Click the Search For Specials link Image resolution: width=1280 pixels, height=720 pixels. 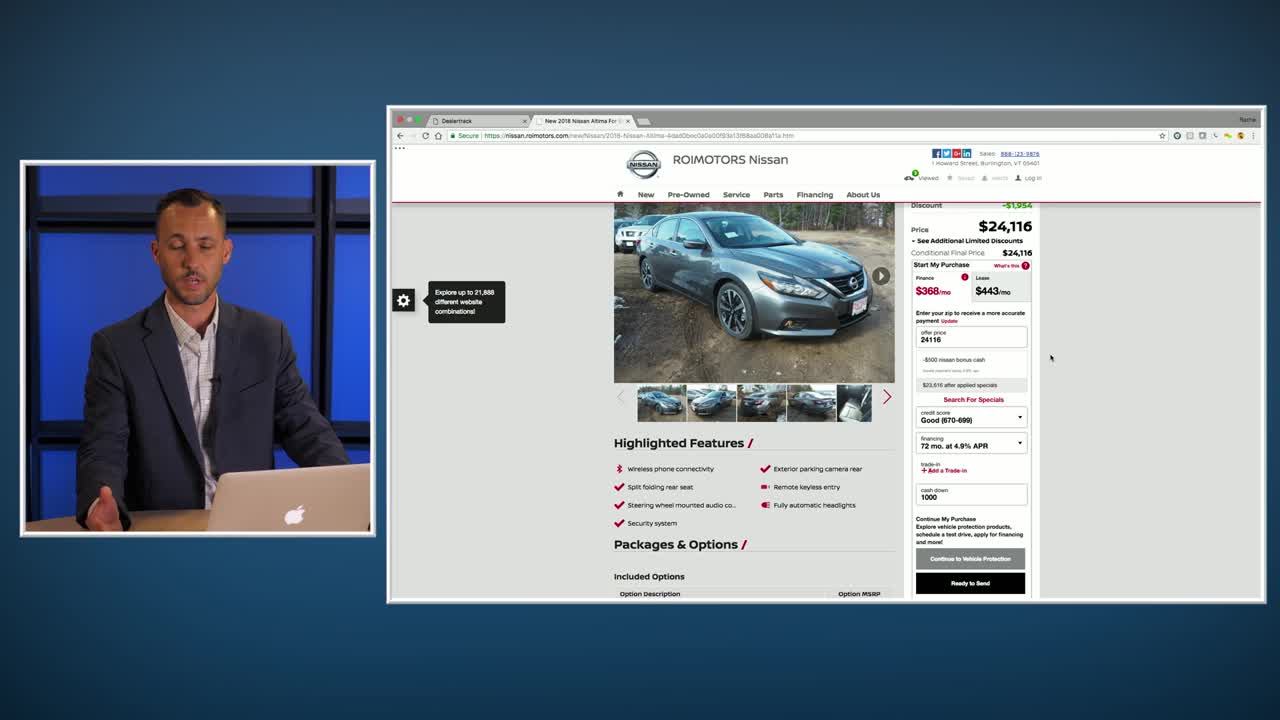pos(973,400)
